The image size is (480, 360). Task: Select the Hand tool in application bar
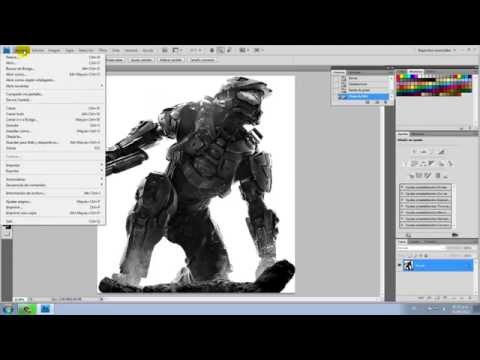coord(212,50)
